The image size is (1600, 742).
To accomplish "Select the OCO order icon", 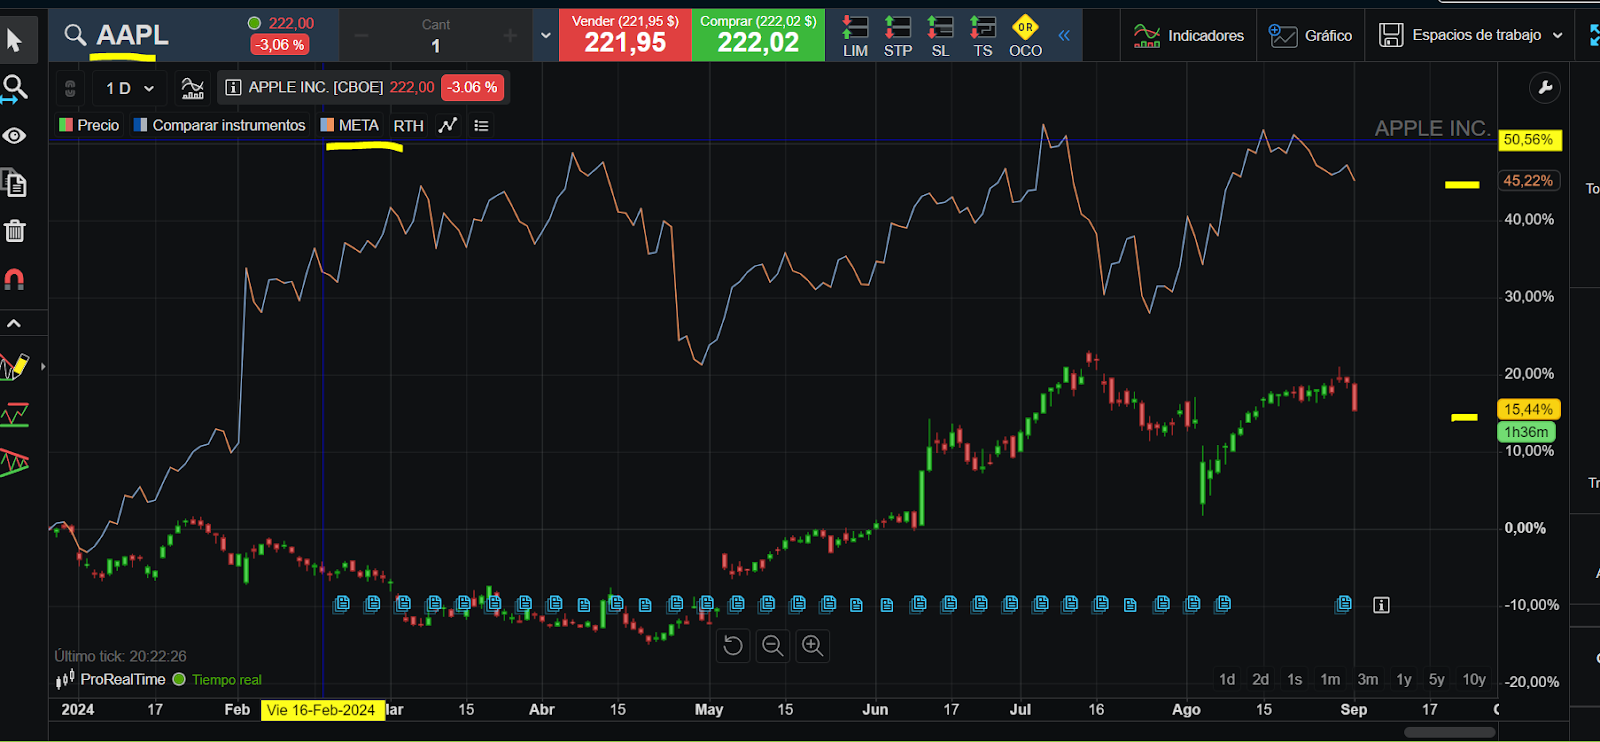I will 1025,36.
